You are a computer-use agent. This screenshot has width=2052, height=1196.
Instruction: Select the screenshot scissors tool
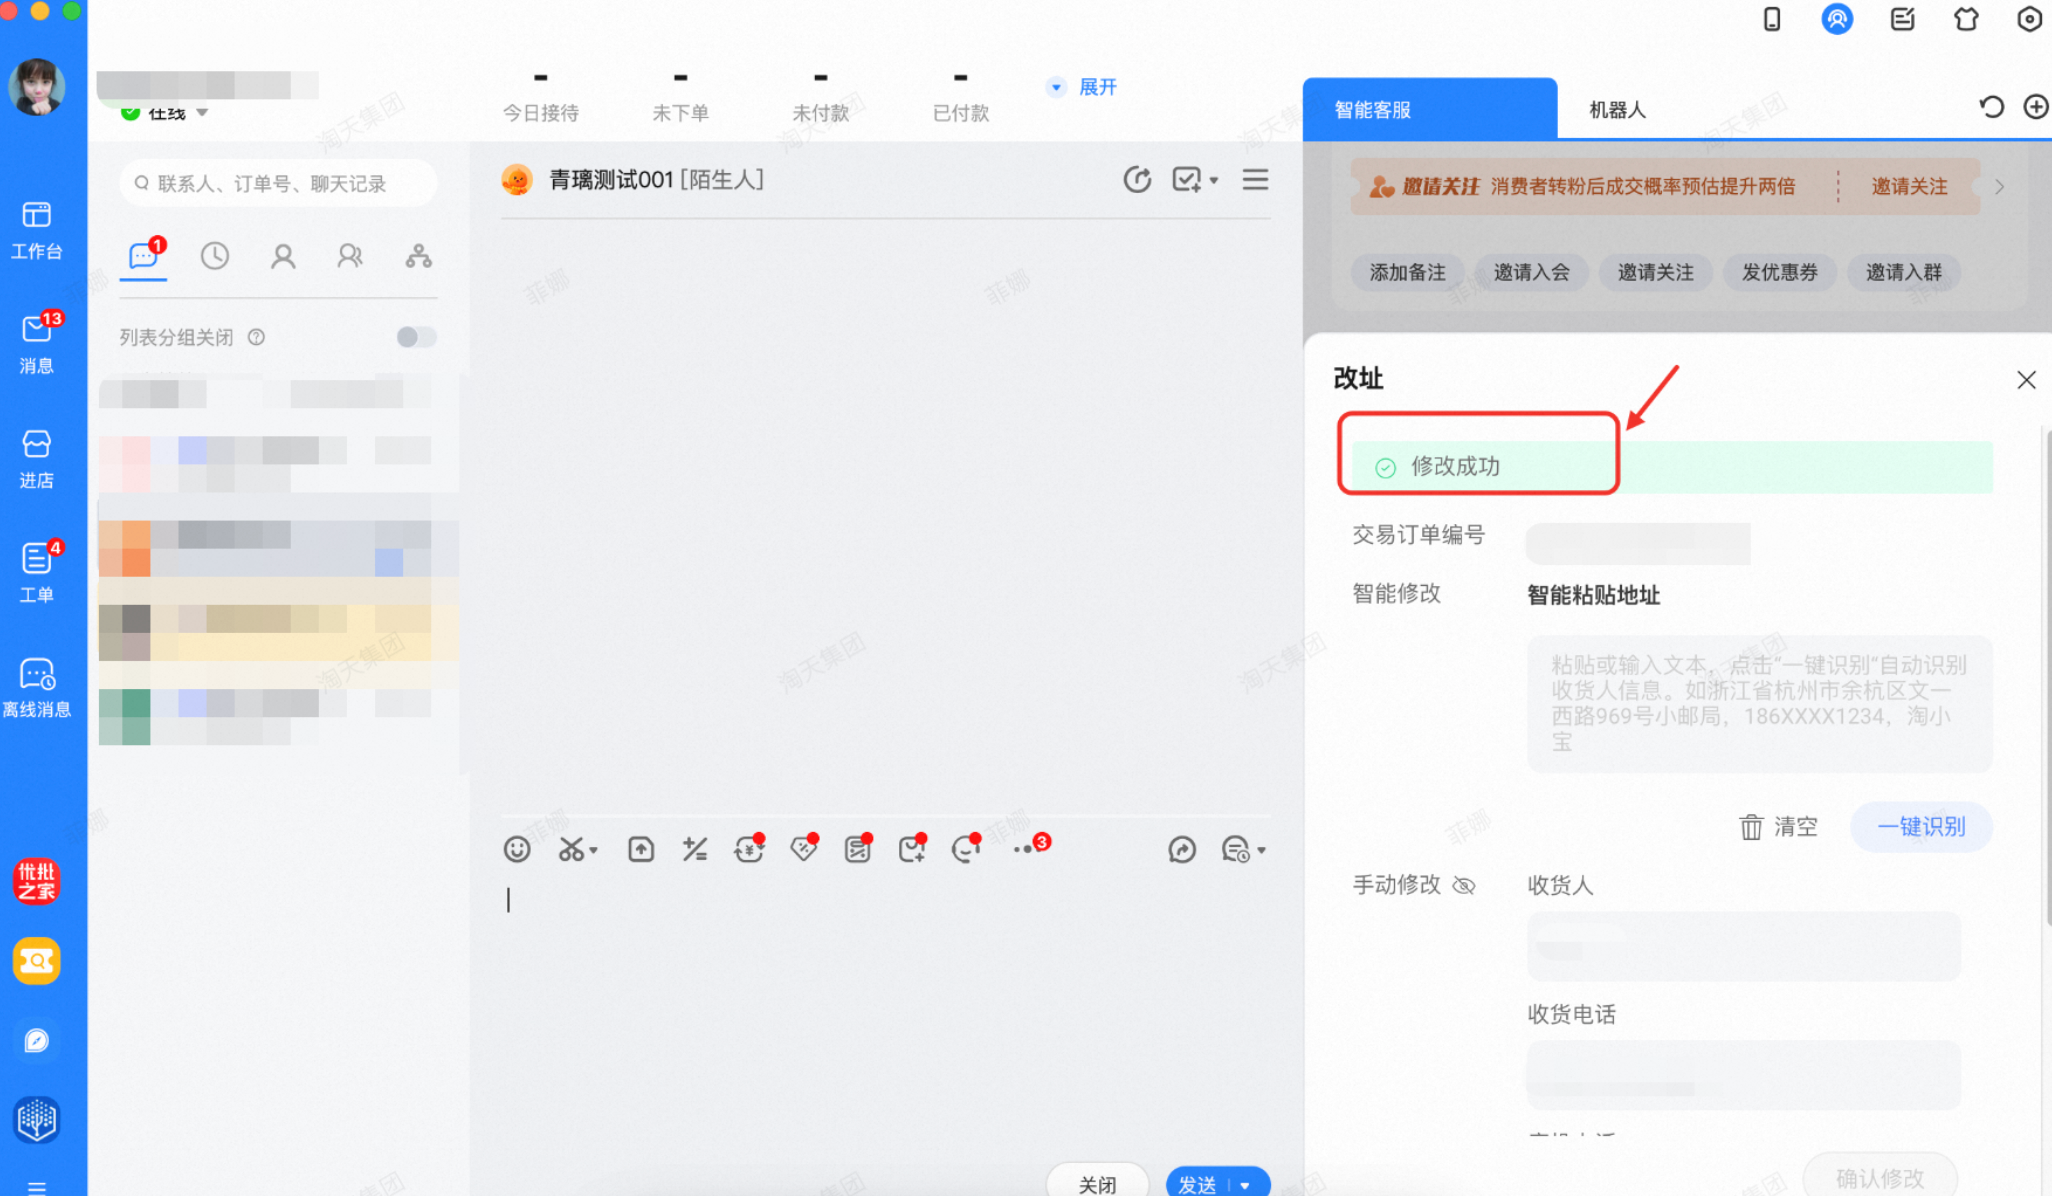click(x=571, y=848)
